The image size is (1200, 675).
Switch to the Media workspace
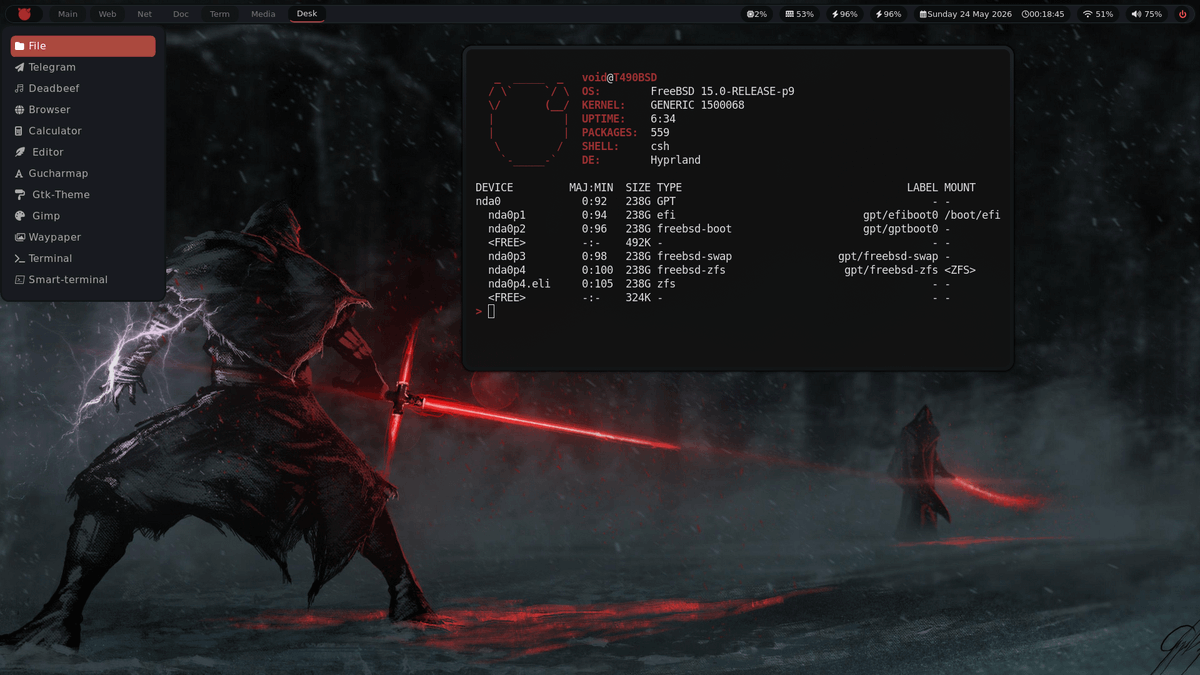pyautogui.click(x=263, y=14)
